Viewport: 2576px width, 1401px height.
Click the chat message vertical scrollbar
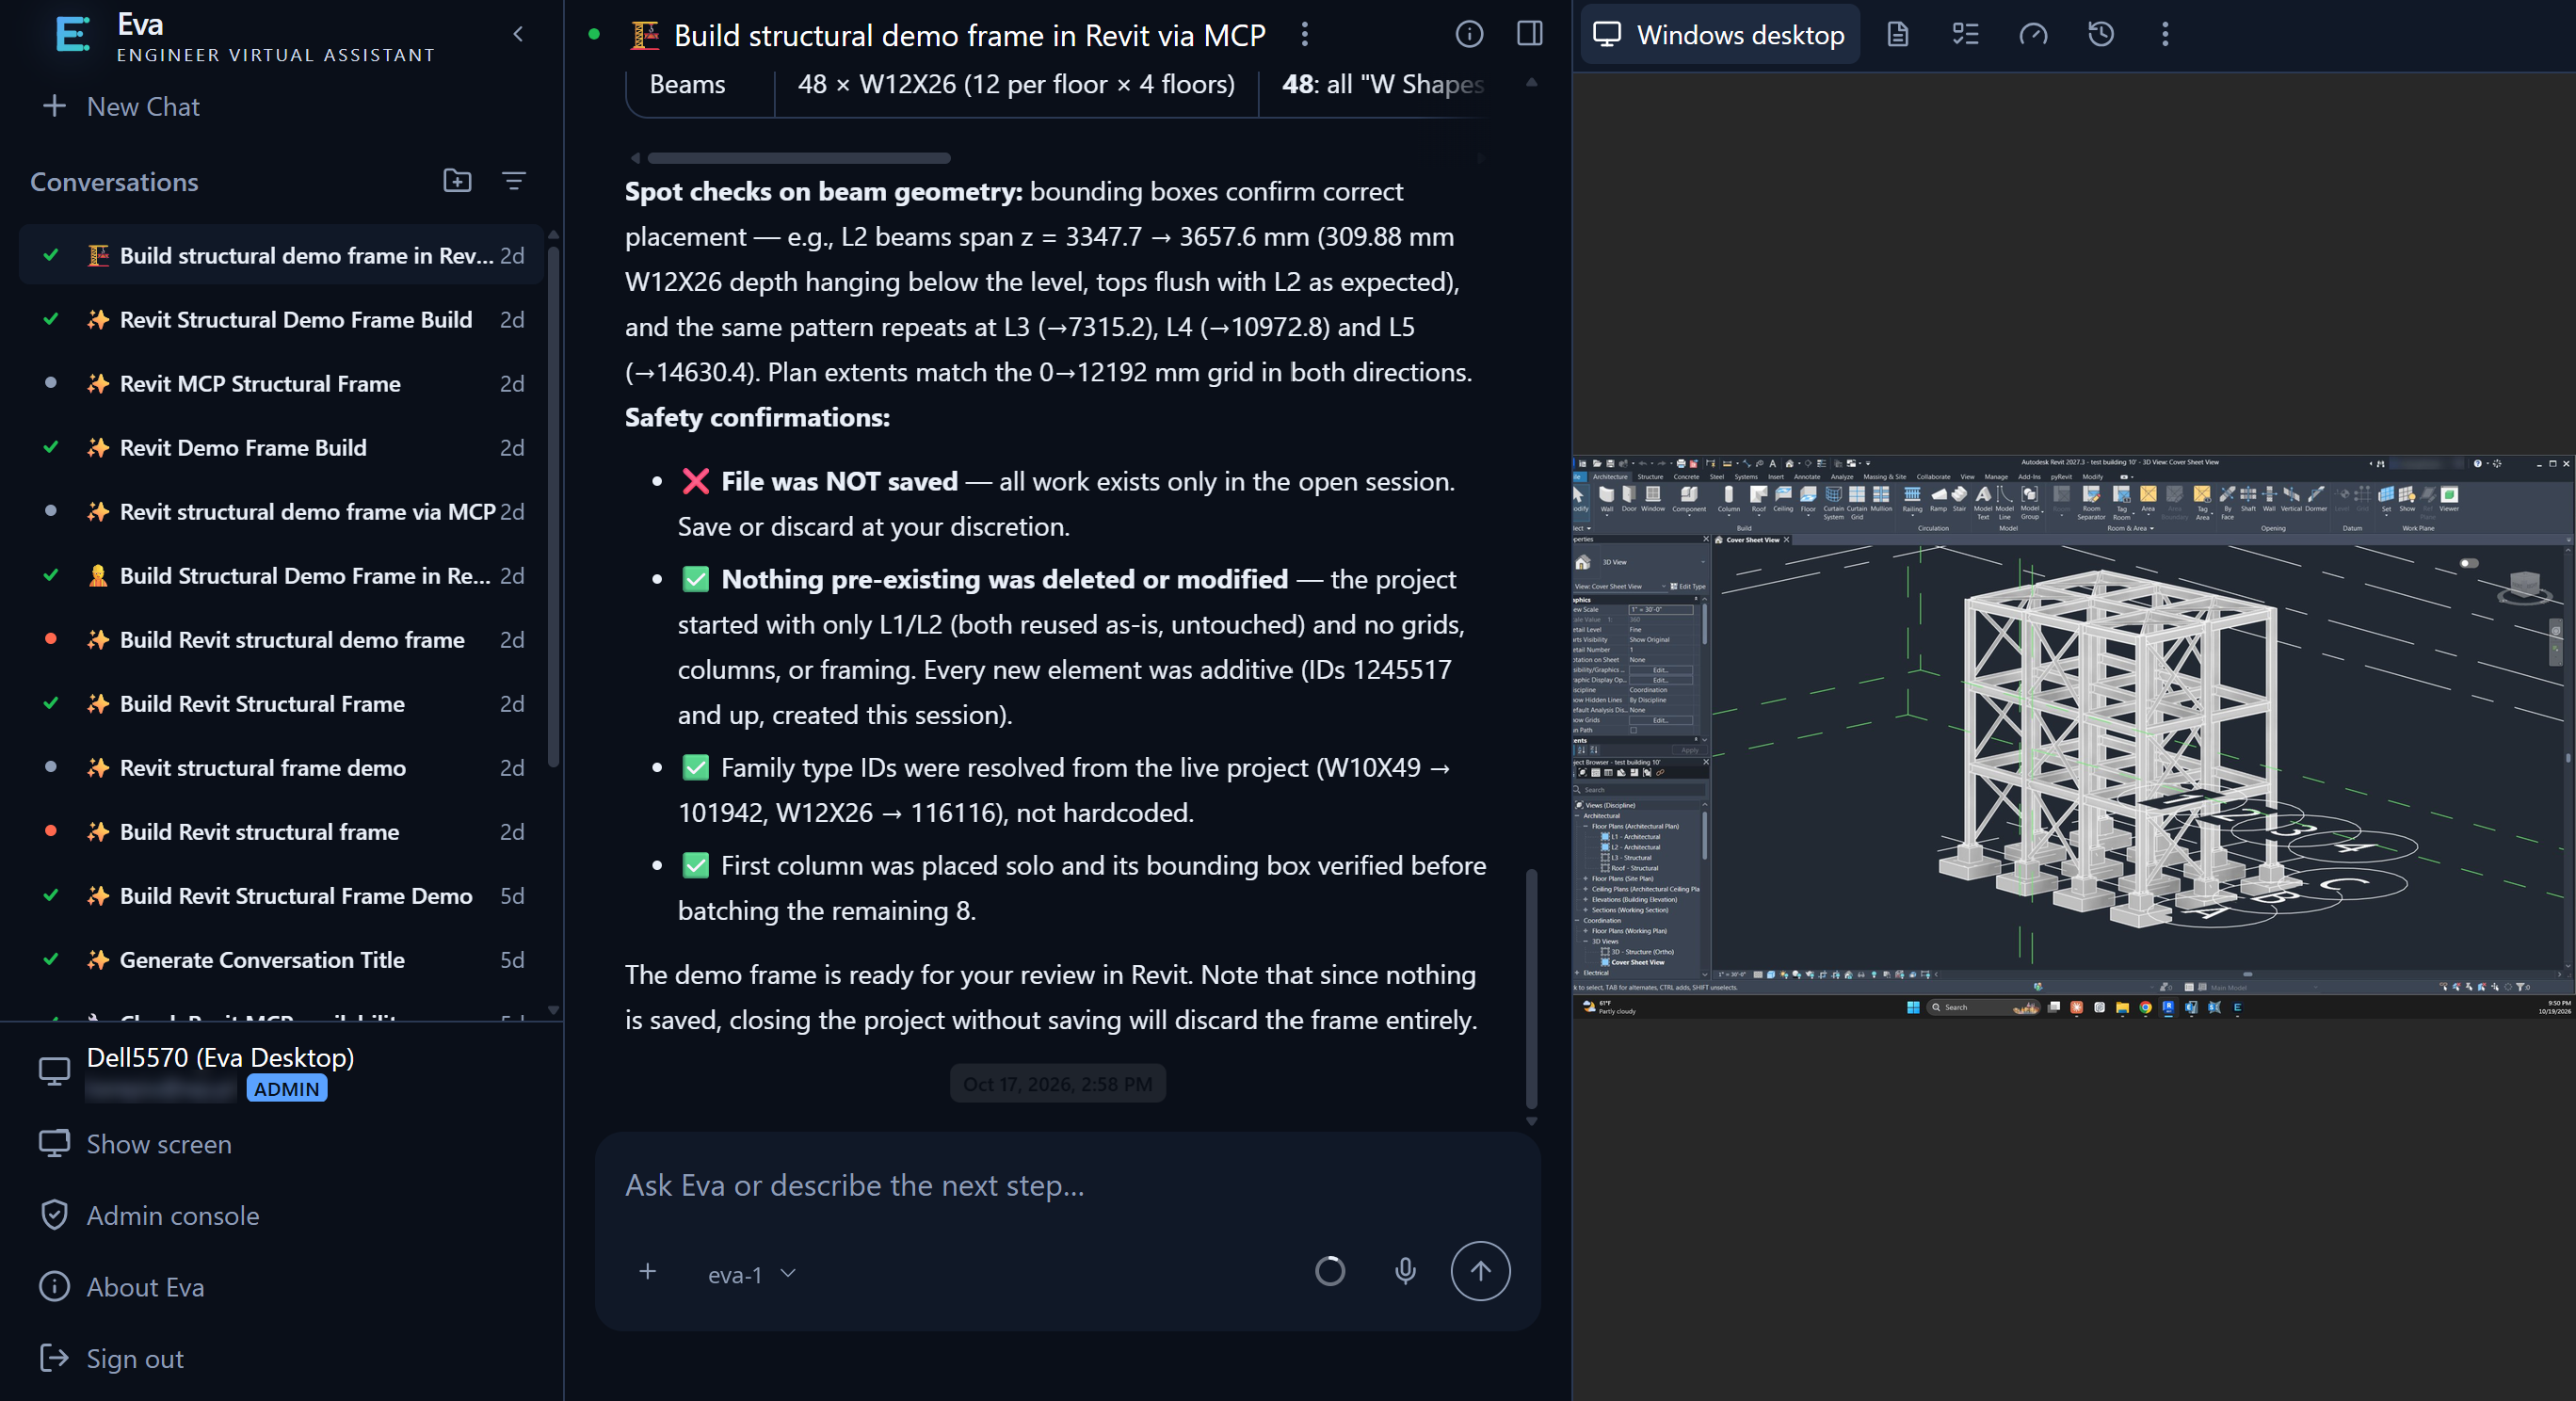pyautogui.click(x=1531, y=988)
